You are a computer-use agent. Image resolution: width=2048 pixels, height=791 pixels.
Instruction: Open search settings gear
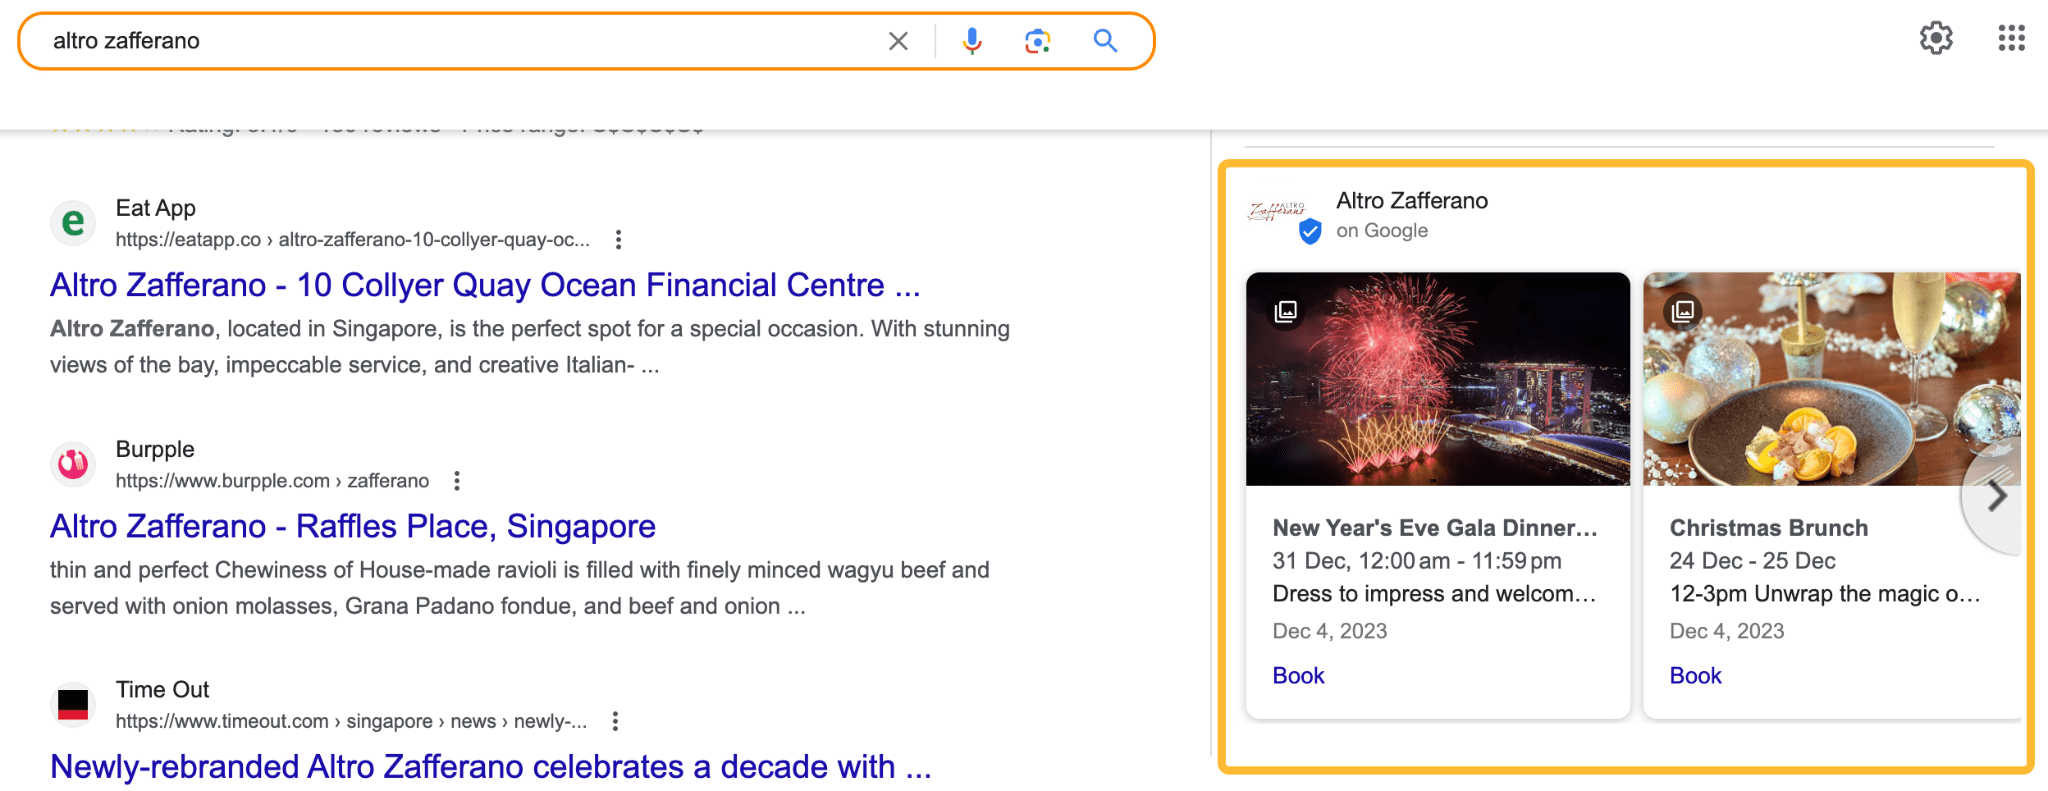coord(1936,38)
